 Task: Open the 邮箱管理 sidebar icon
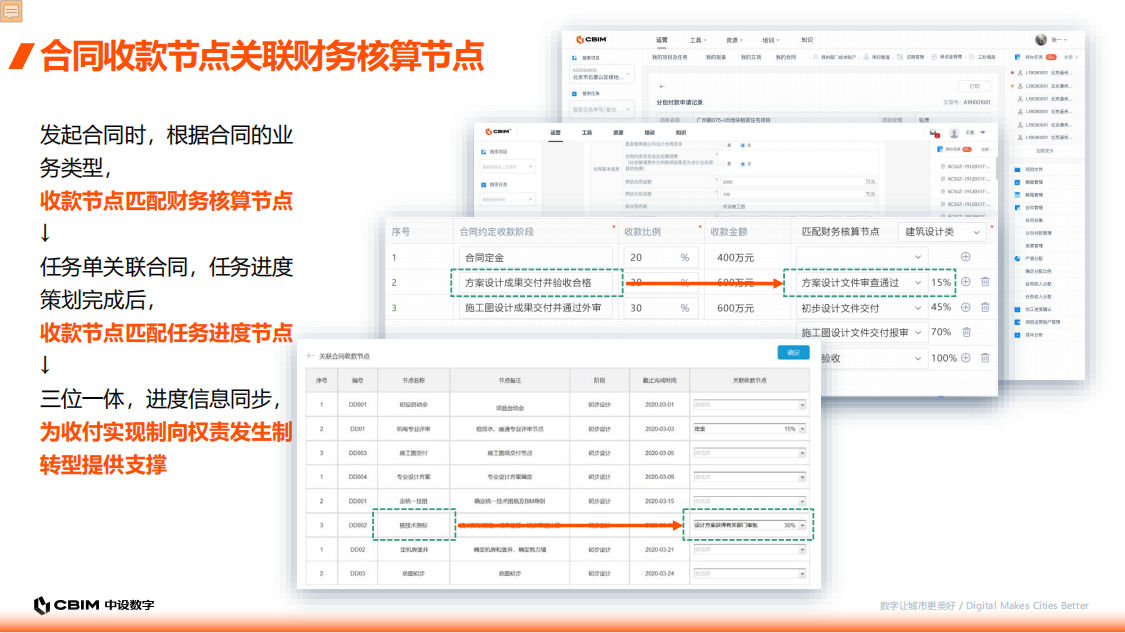1017,194
